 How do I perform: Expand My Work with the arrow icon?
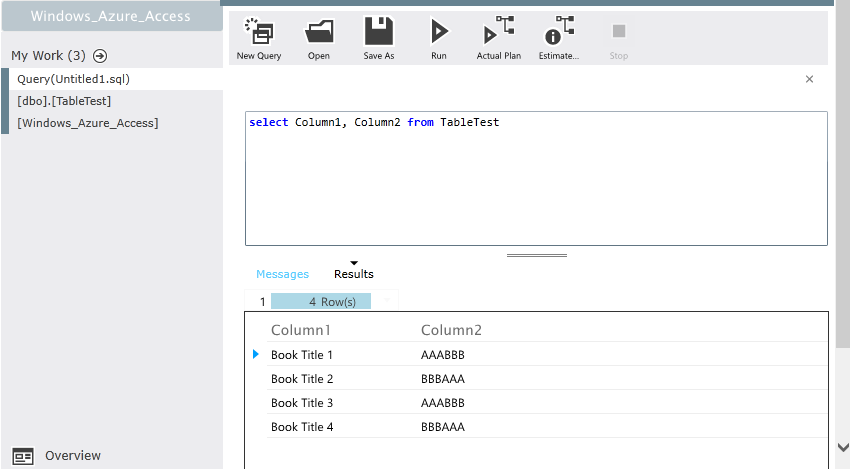click(100, 56)
